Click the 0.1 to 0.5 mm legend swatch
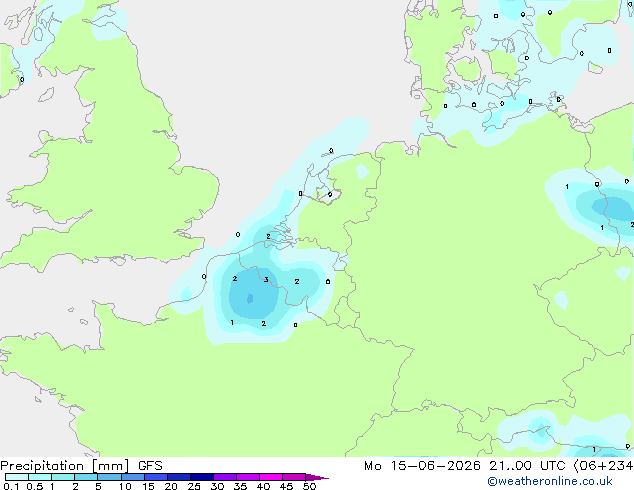Image resolution: width=634 pixels, height=490 pixels. pos(17,477)
